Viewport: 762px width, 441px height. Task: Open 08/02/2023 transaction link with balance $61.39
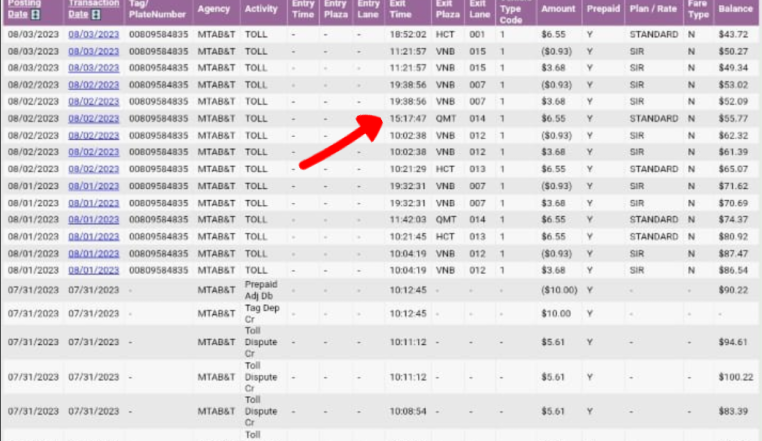point(93,152)
